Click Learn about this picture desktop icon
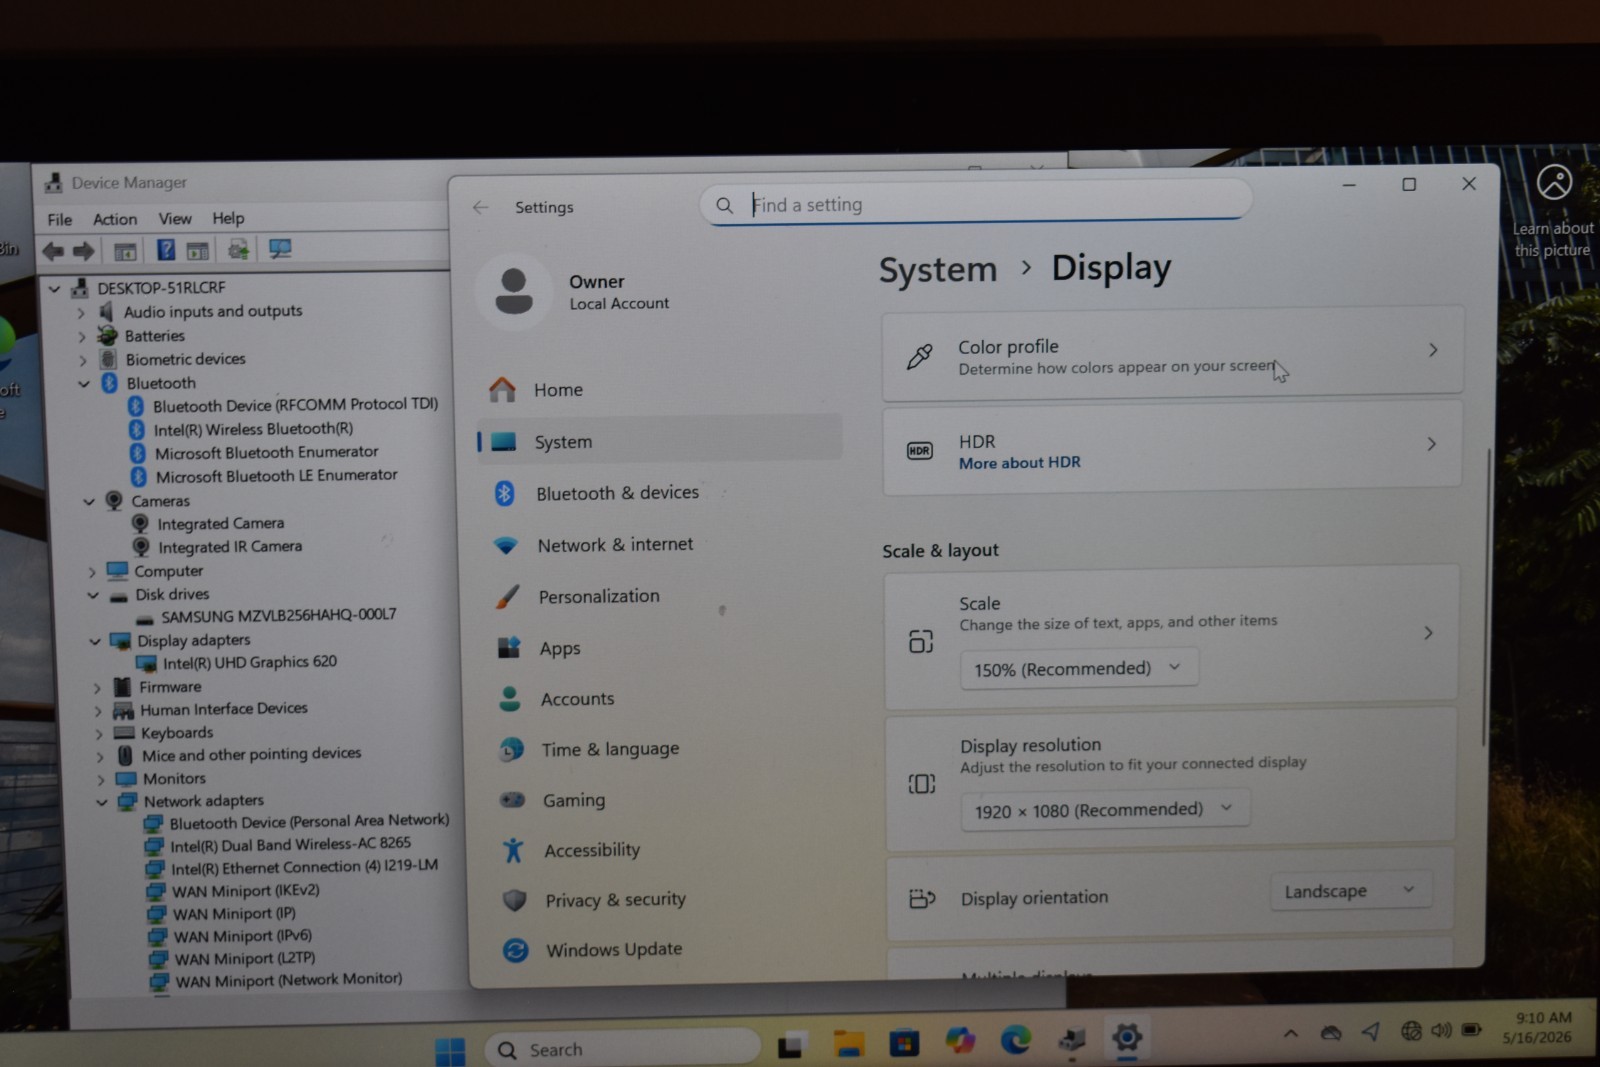This screenshot has height=1067, width=1600. (x=1554, y=210)
